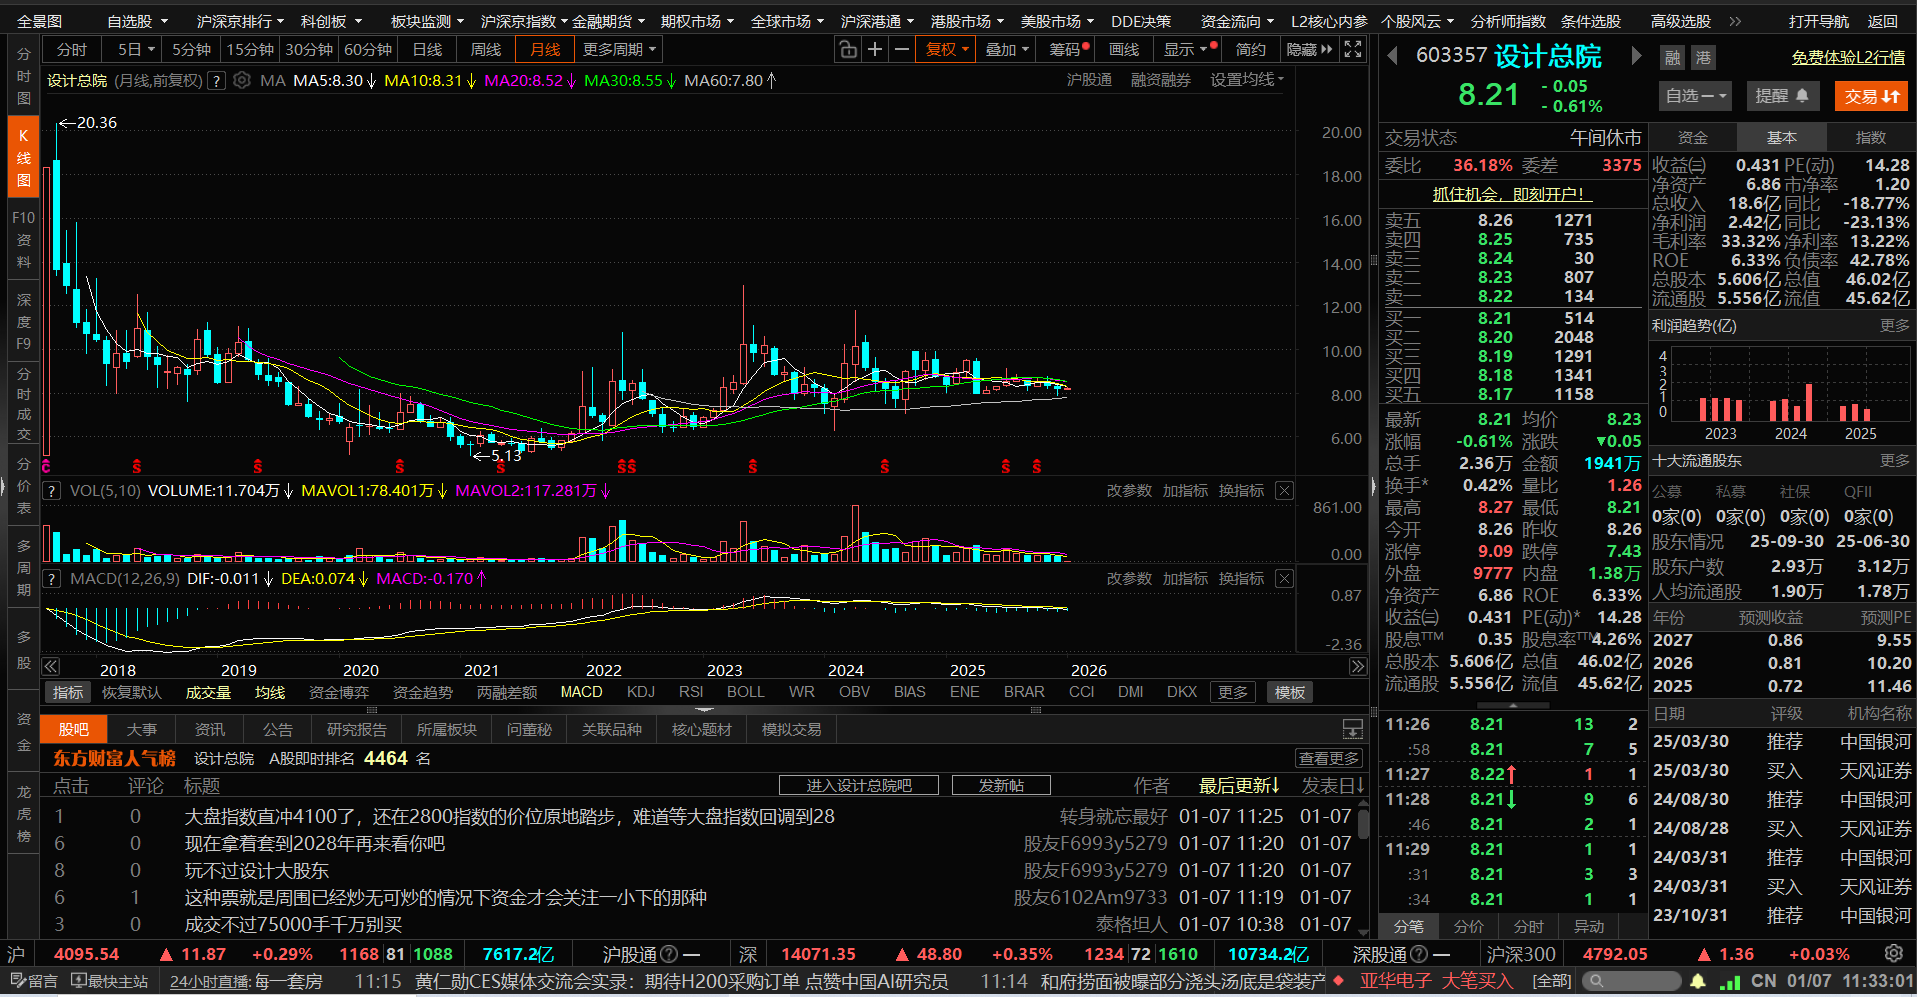
Task: Select the 资讯 tab
Action: tap(210, 729)
